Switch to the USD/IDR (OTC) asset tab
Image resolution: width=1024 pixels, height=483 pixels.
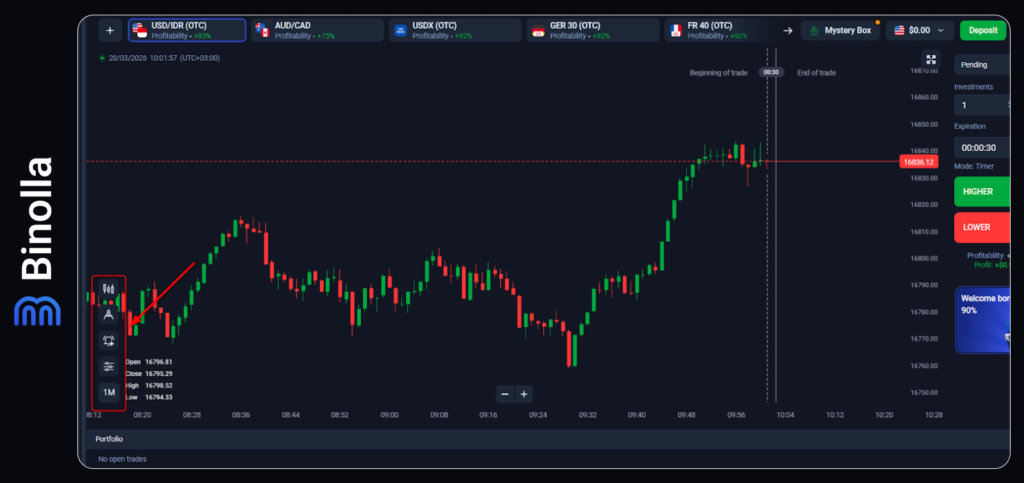[187, 30]
